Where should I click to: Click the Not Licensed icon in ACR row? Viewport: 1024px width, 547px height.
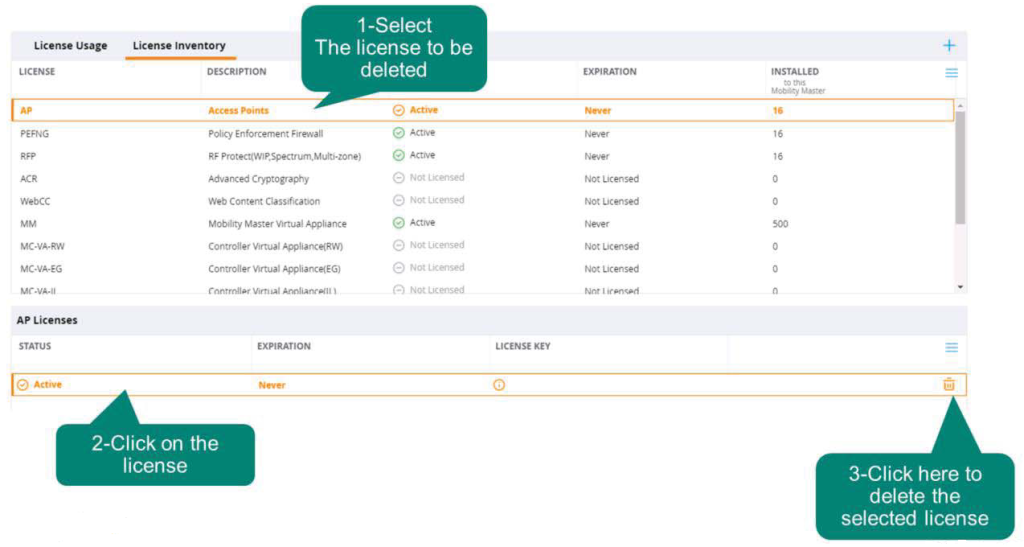399,178
